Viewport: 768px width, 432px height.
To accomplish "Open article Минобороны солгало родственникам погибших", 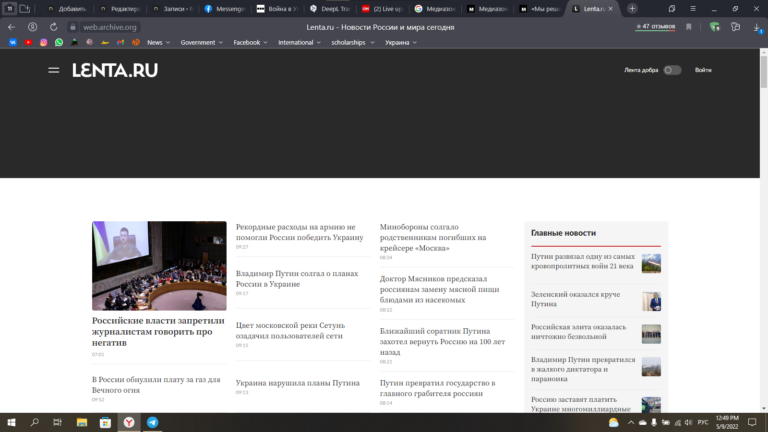I will coord(433,238).
